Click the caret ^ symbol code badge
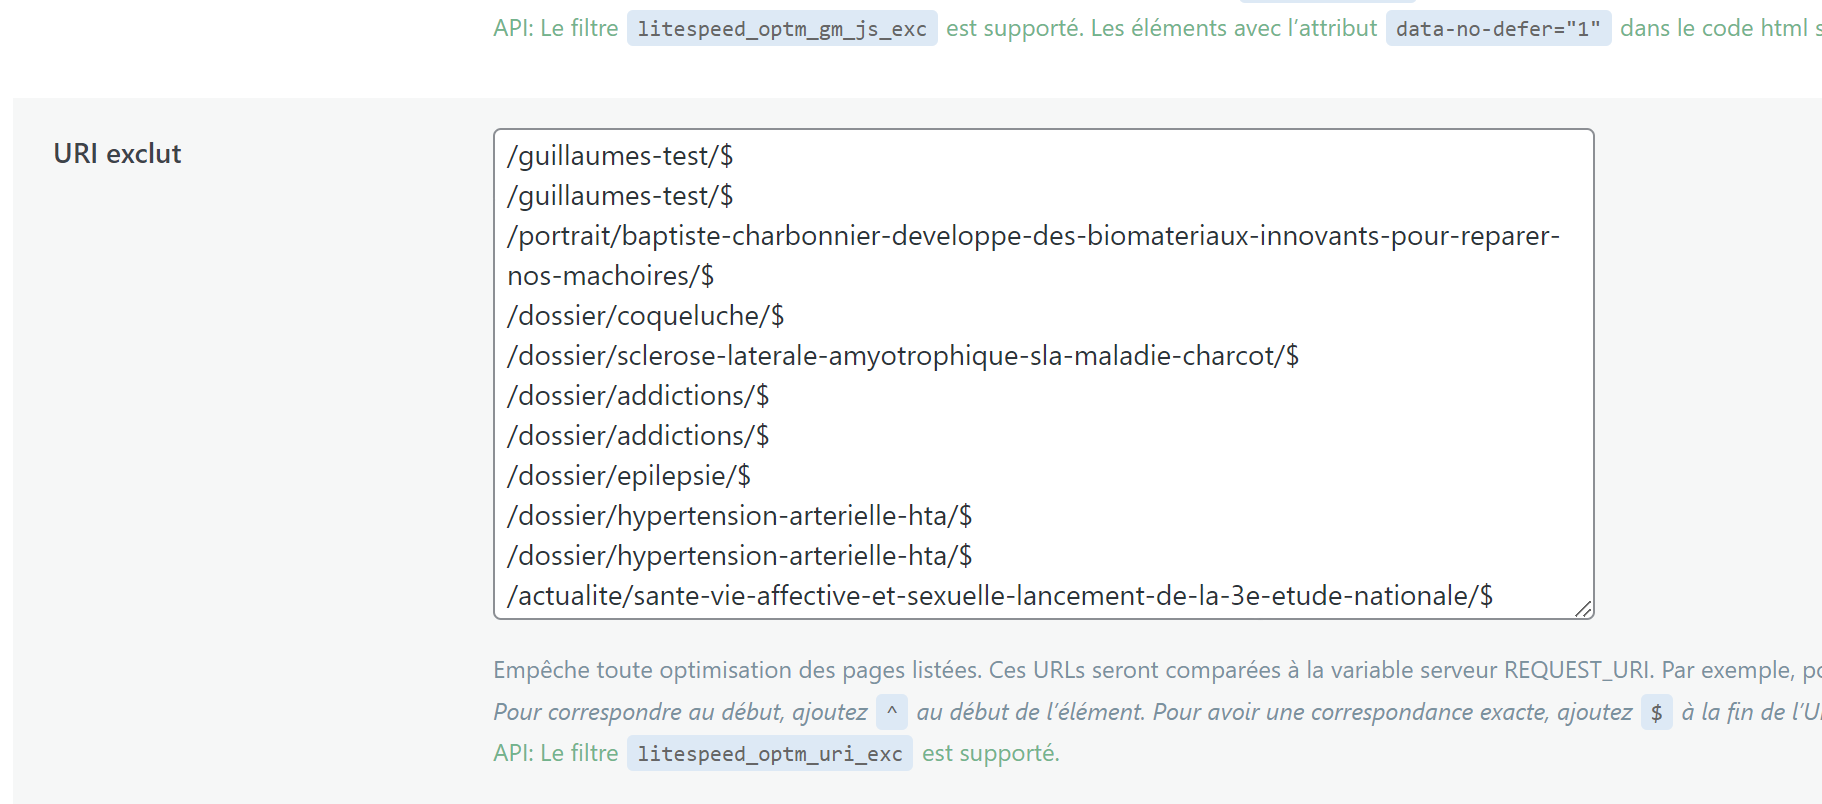The width and height of the screenshot is (1822, 804). tap(891, 712)
